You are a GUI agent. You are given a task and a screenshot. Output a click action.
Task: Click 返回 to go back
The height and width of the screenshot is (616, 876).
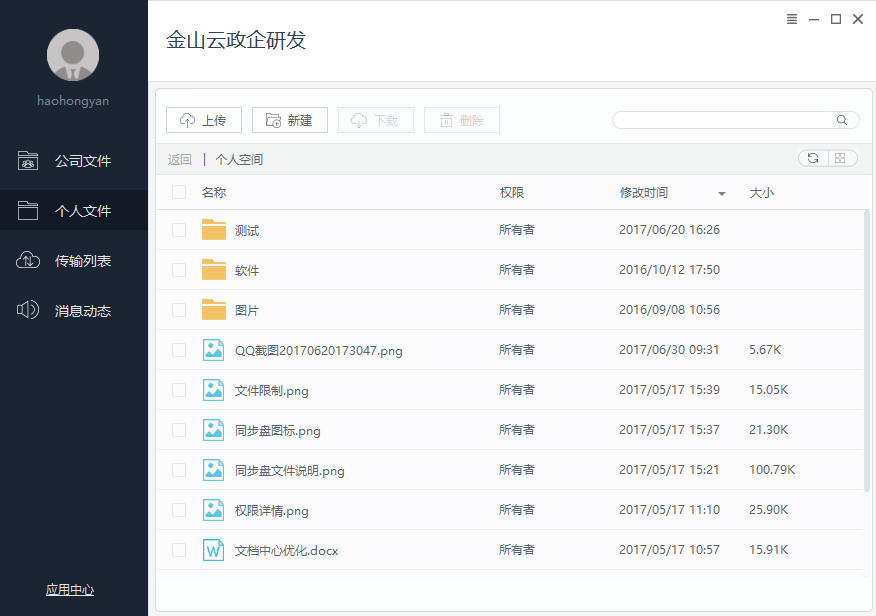(179, 160)
